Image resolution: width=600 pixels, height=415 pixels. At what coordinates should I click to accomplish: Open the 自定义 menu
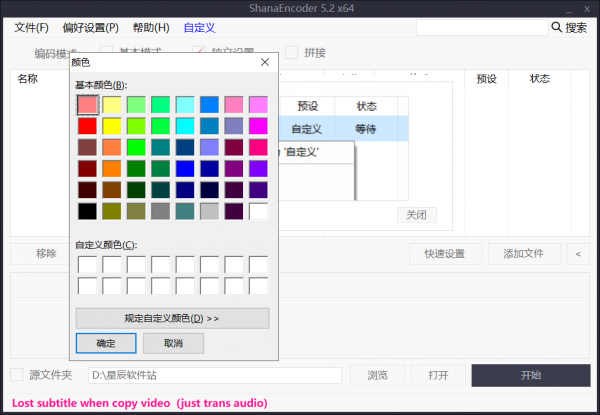click(x=199, y=28)
